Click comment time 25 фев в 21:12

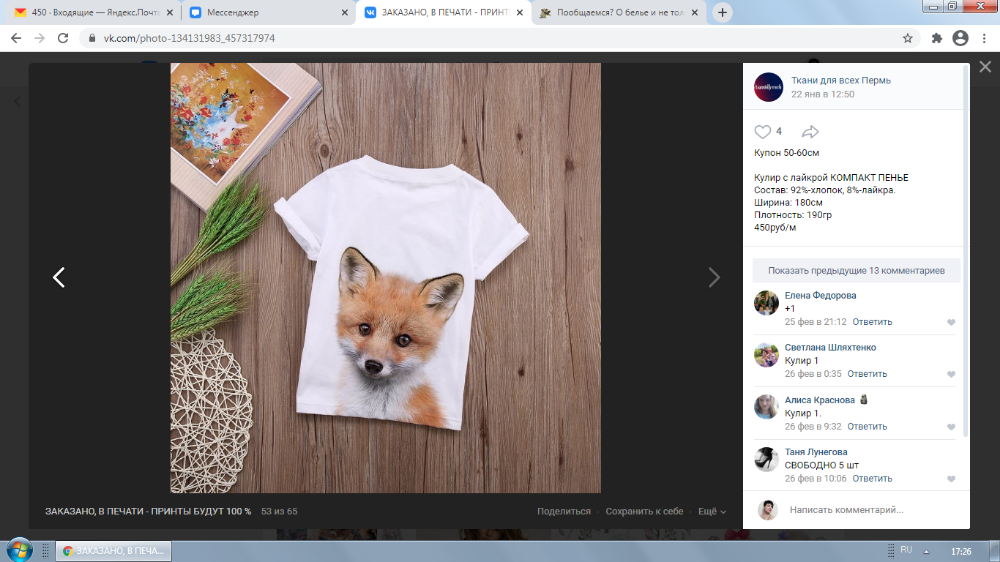(x=816, y=322)
